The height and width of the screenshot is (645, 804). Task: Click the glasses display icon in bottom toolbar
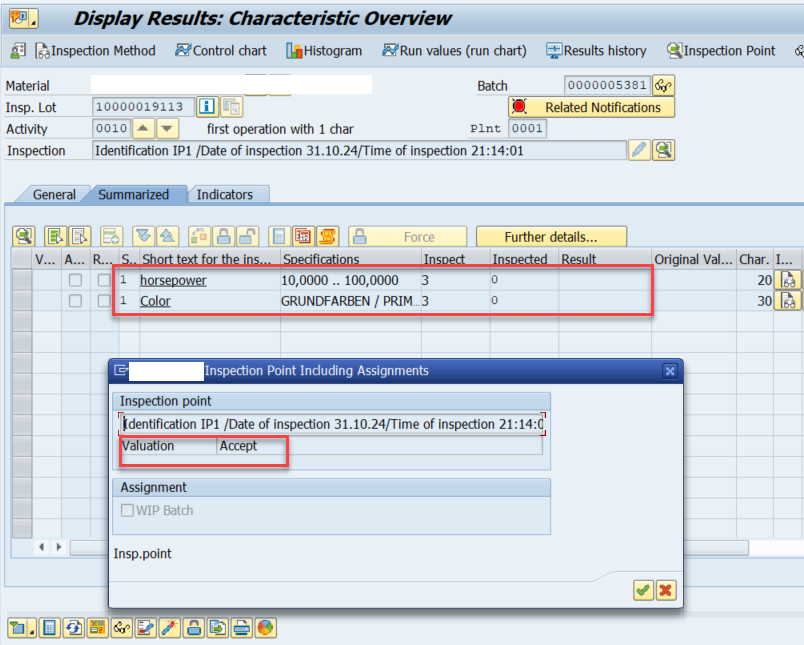tap(122, 628)
